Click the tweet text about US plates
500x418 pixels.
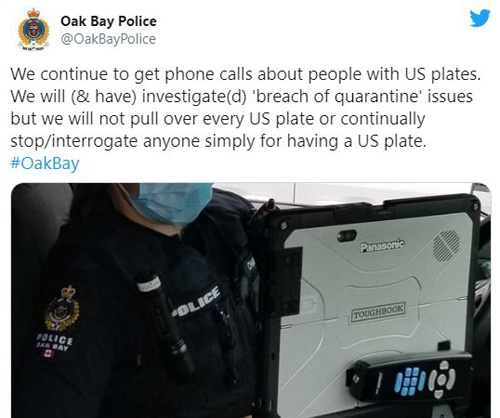246,107
